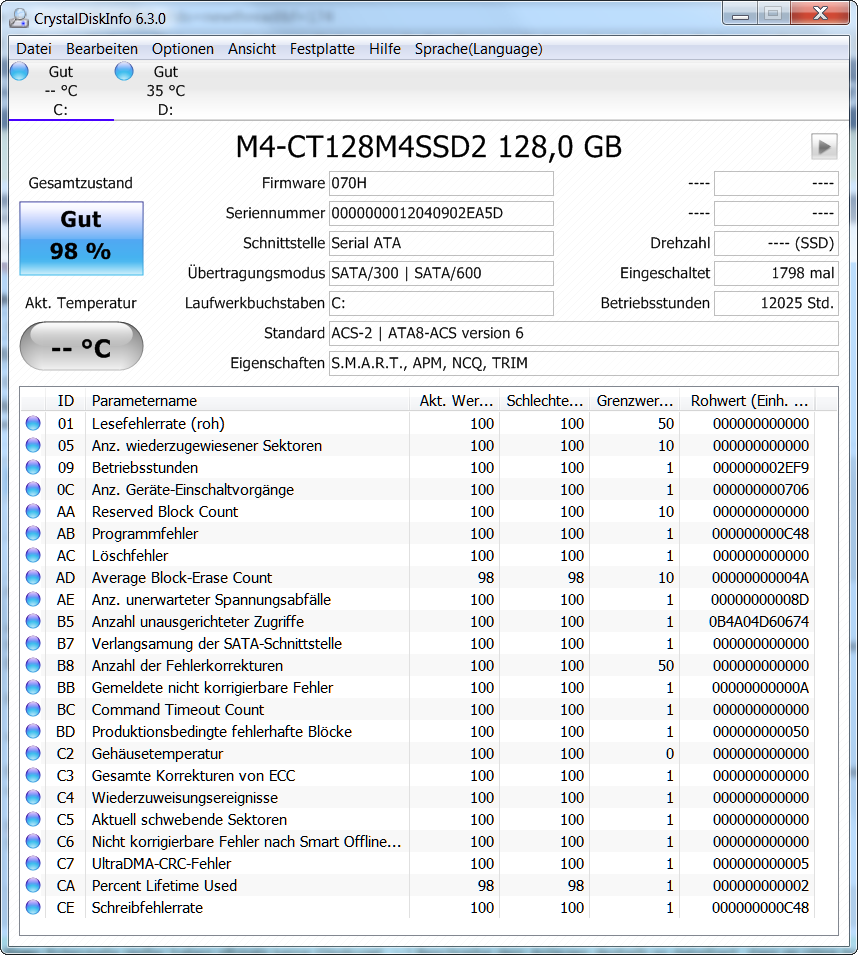Go to next disk with arrow button
The width and height of the screenshot is (858, 955).
pyautogui.click(x=824, y=147)
